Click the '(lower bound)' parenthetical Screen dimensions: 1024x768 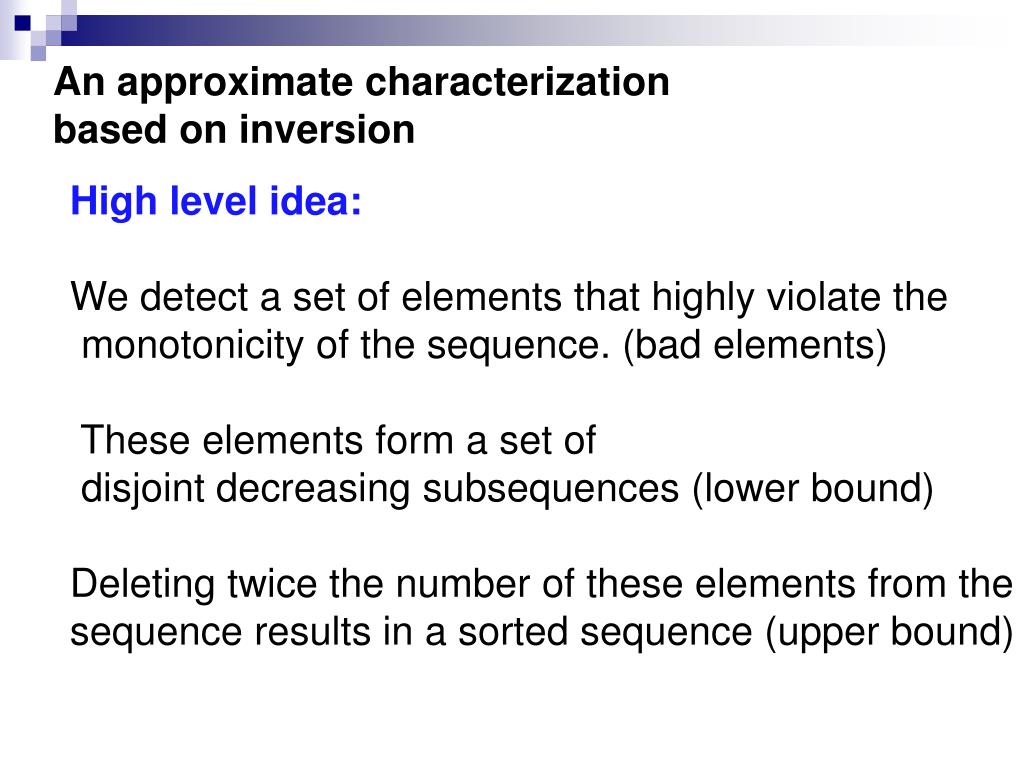click(812, 488)
